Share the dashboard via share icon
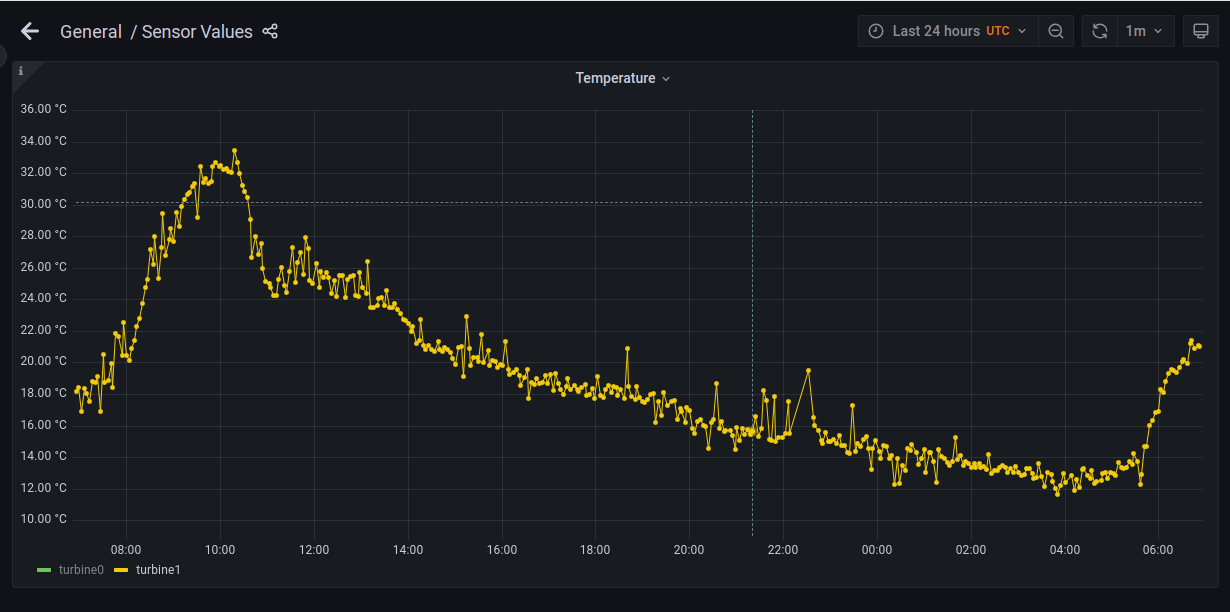This screenshot has width=1230, height=612. click(270, 31)
